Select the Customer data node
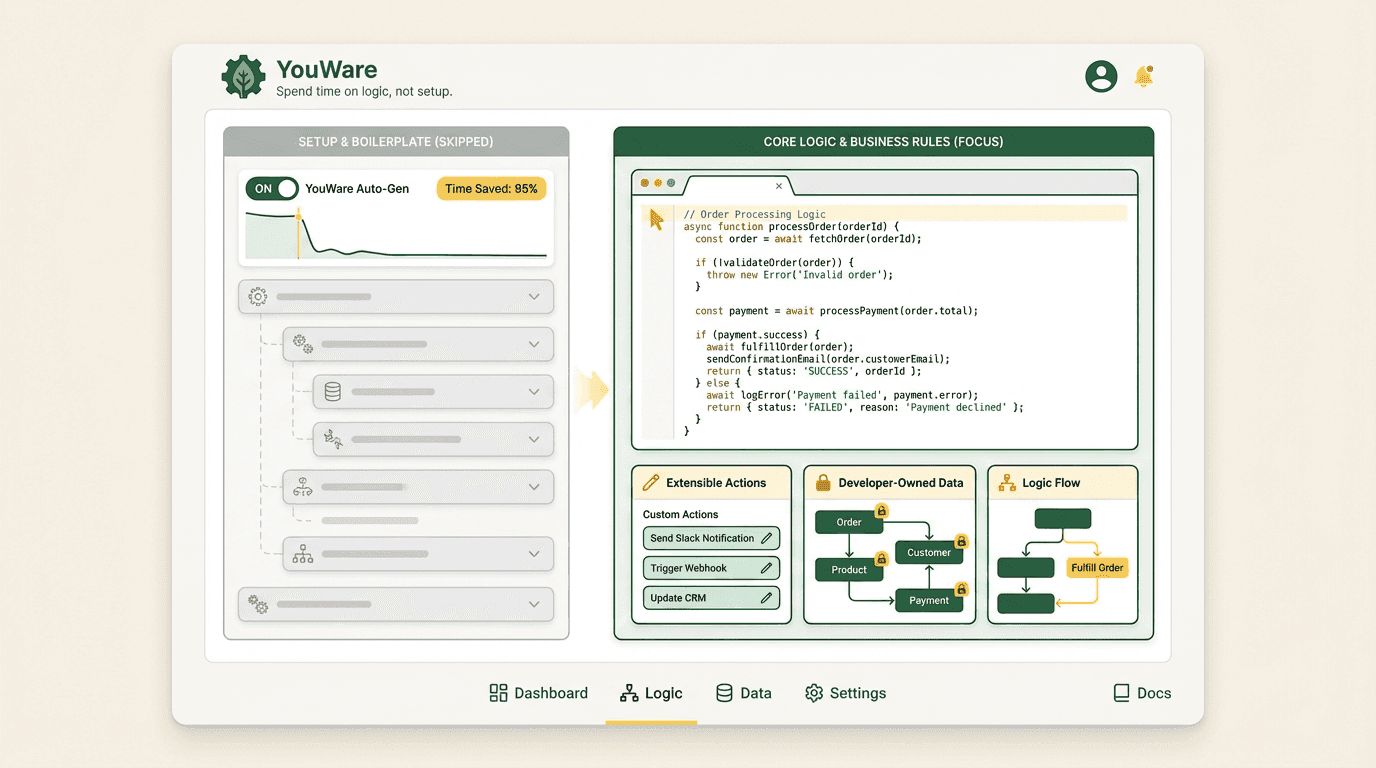Viewport: 1376px width, 768px height. coord(929,552)
